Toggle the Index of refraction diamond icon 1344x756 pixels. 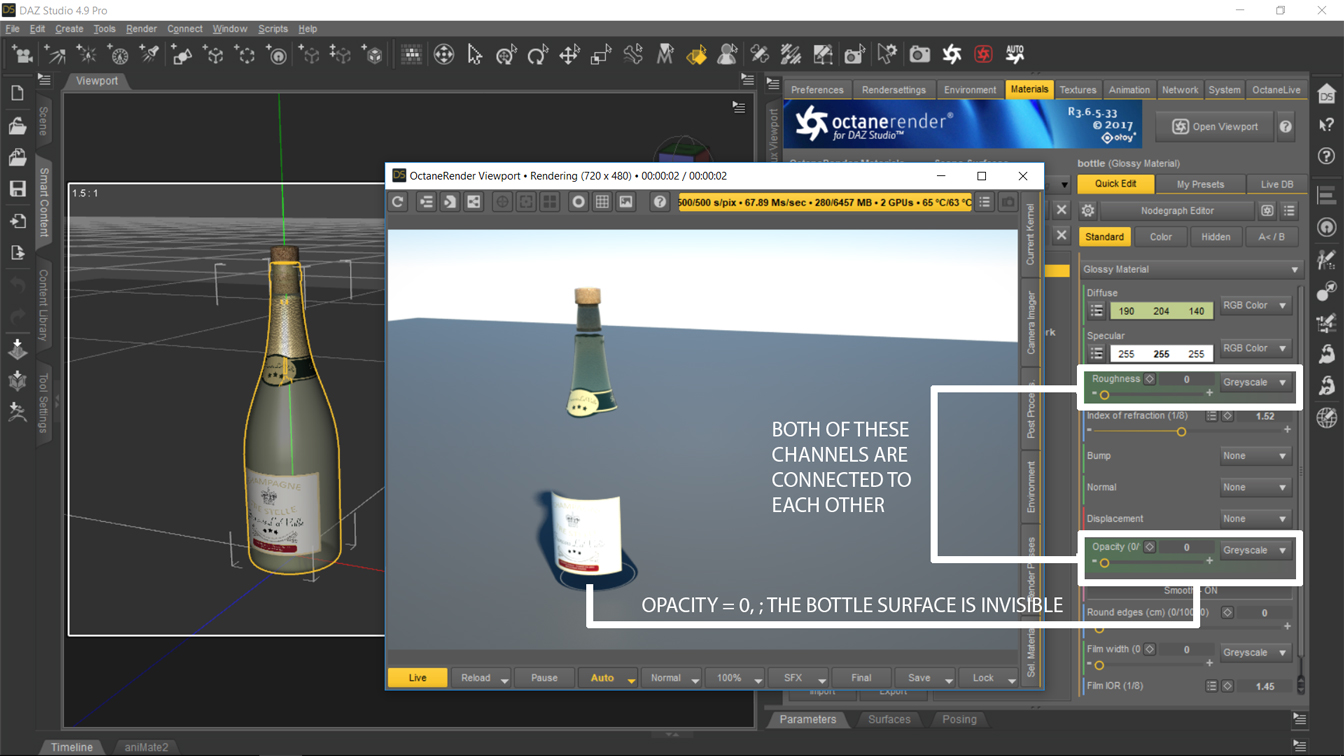1228,416
